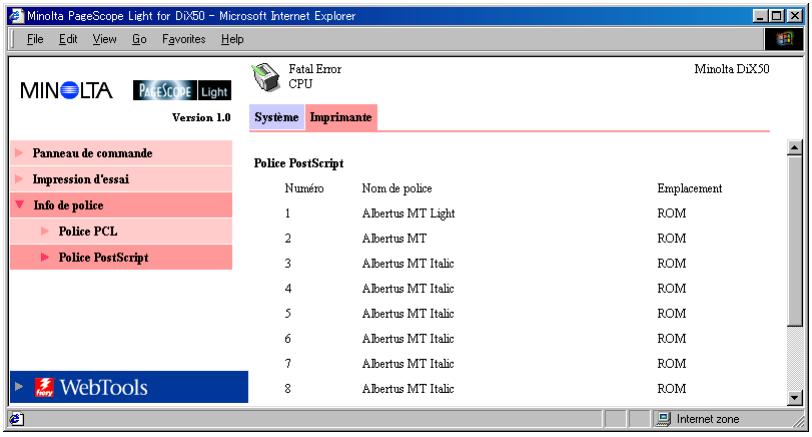Image resolution: width=812 pixels, height=437 pixels.
Task: Click the vertical scrollbar thumb
Action: (x=794, y=240)
